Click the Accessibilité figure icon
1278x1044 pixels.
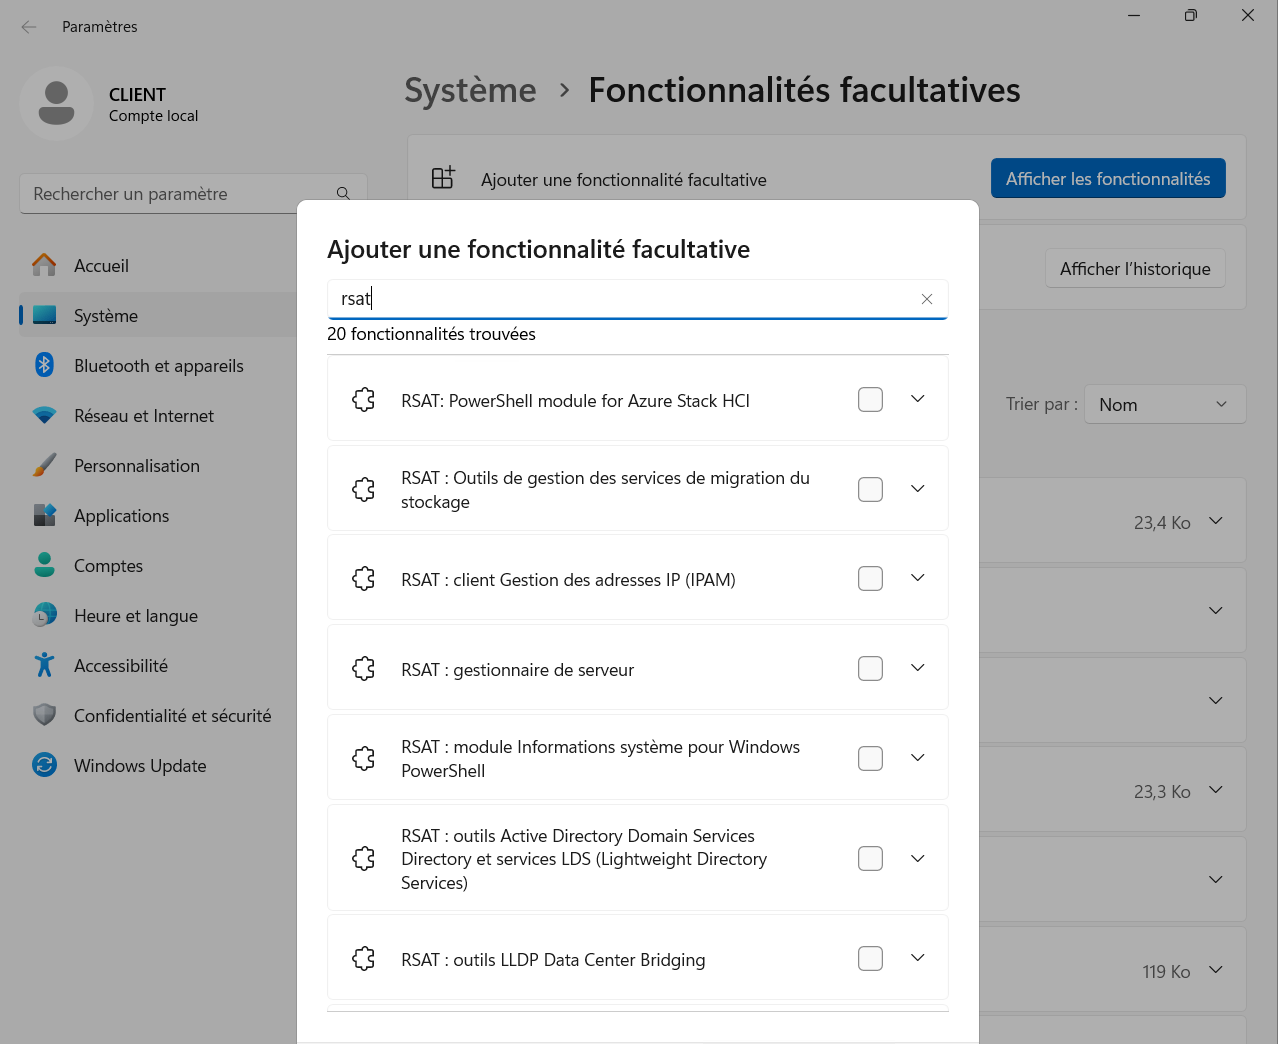[44, 665]
